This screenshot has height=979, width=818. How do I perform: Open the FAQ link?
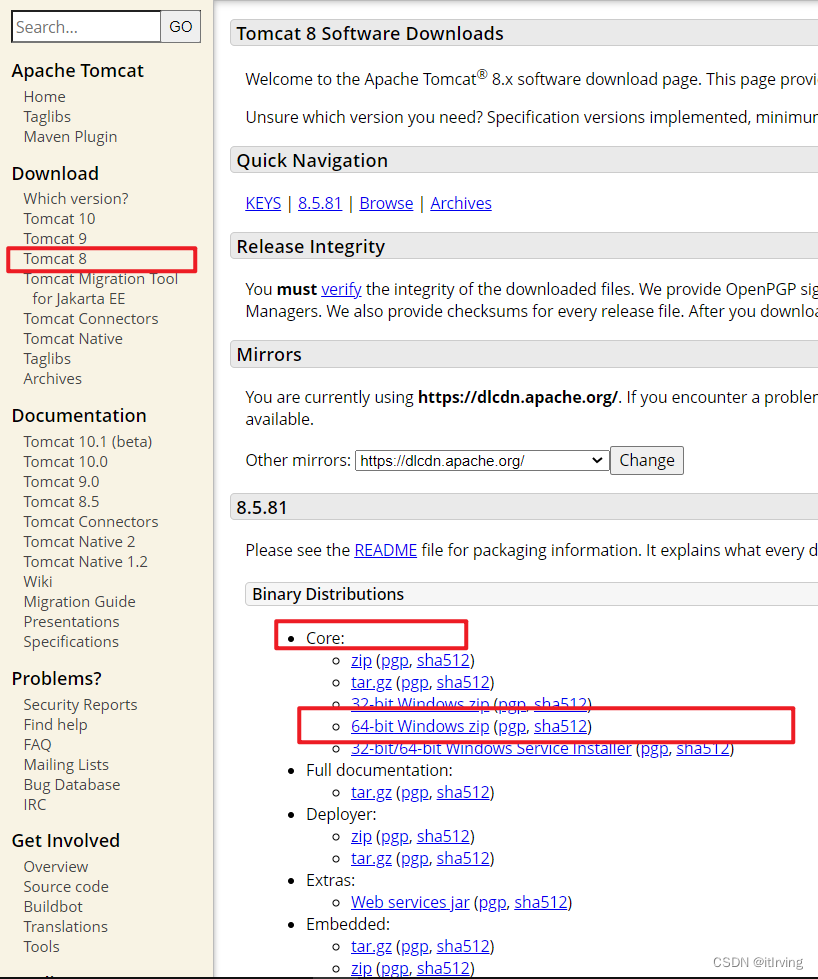click(x=37, y=744)
